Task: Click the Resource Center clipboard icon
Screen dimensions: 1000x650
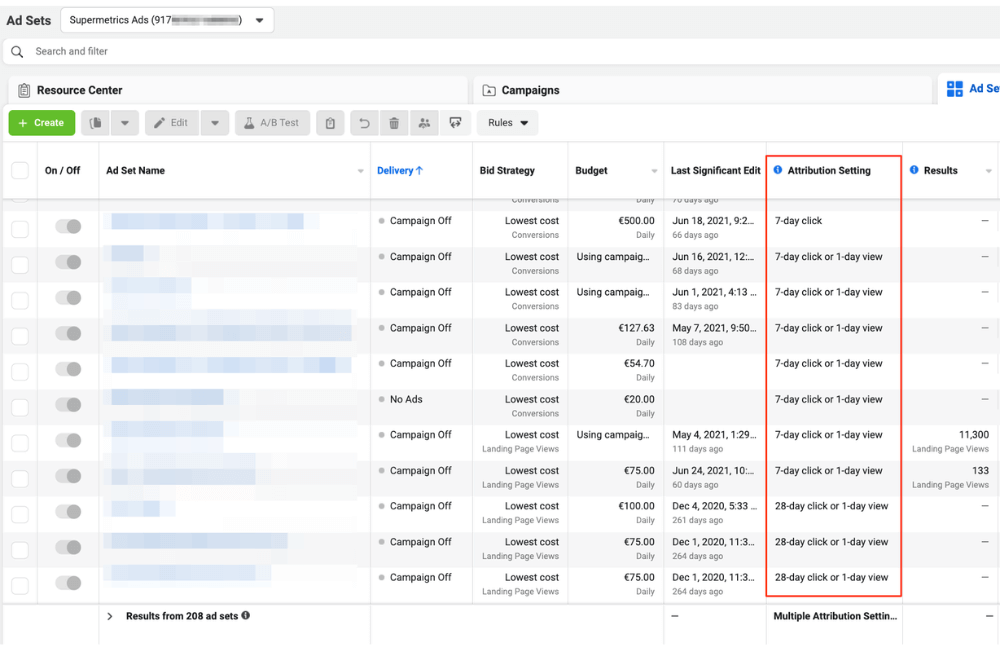Action: pos(22,89)
